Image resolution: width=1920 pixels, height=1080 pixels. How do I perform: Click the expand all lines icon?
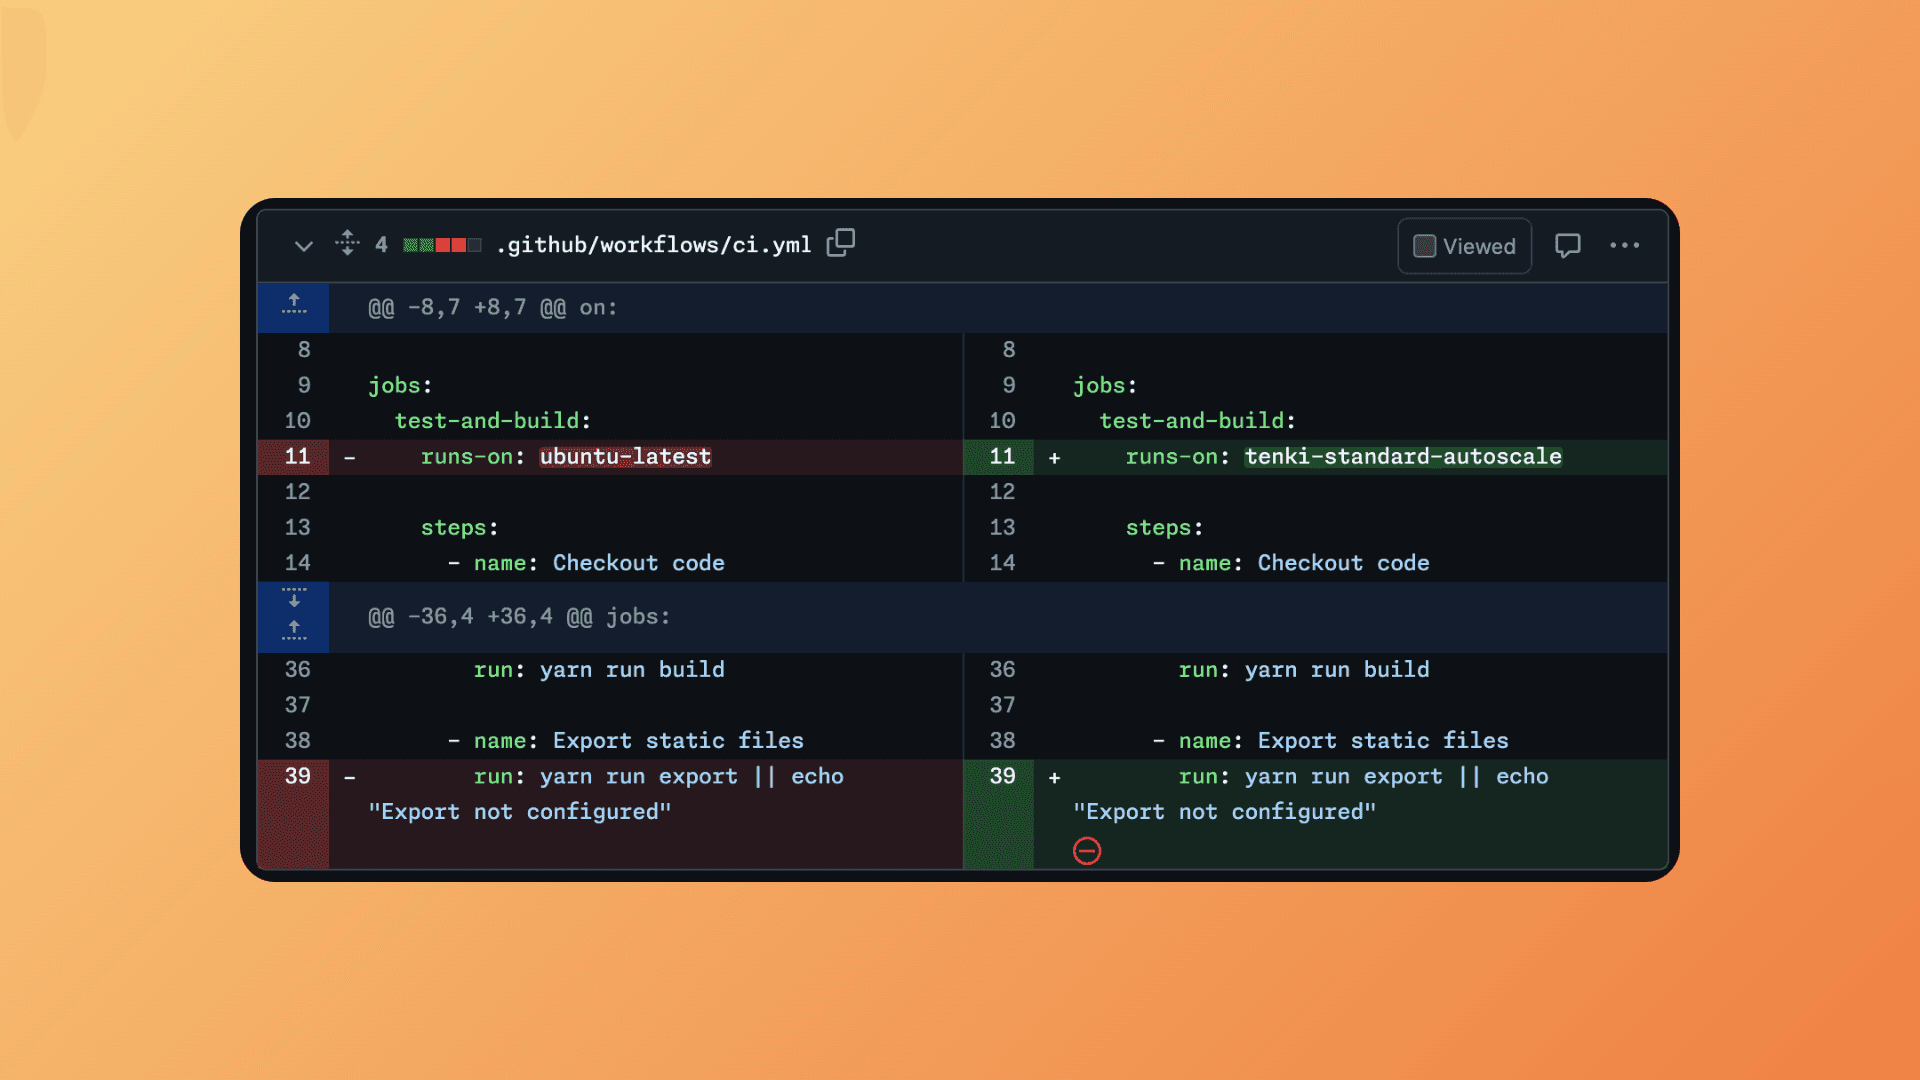click(347, 243)
